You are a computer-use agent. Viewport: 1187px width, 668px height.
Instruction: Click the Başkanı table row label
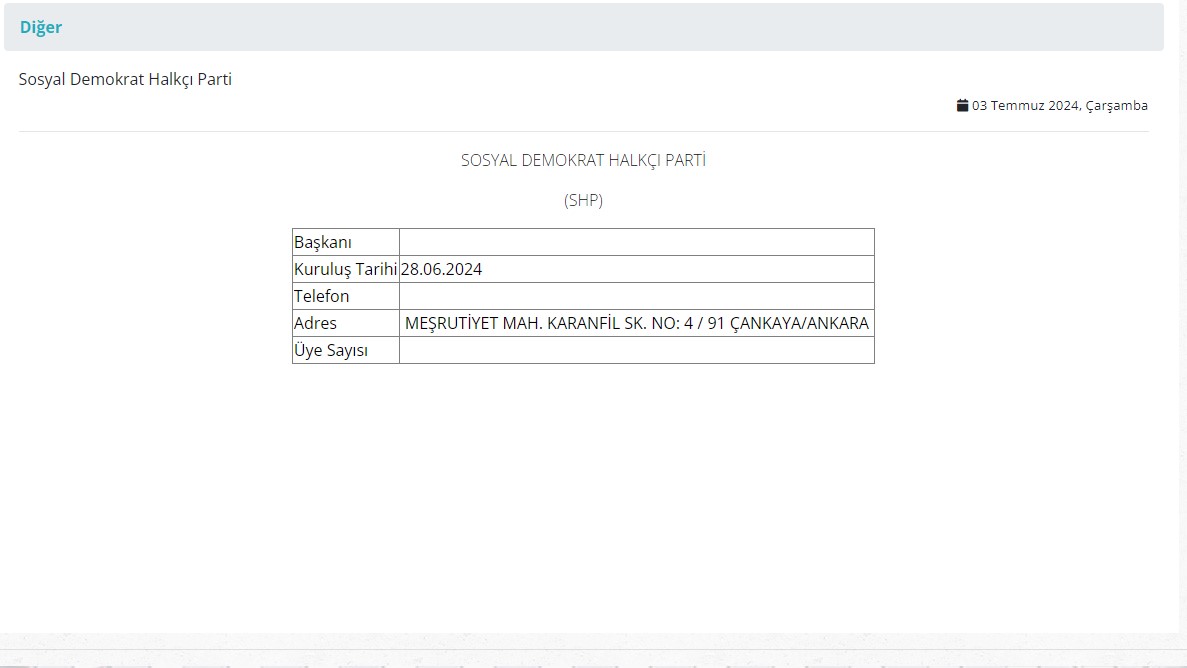(320, 241)
